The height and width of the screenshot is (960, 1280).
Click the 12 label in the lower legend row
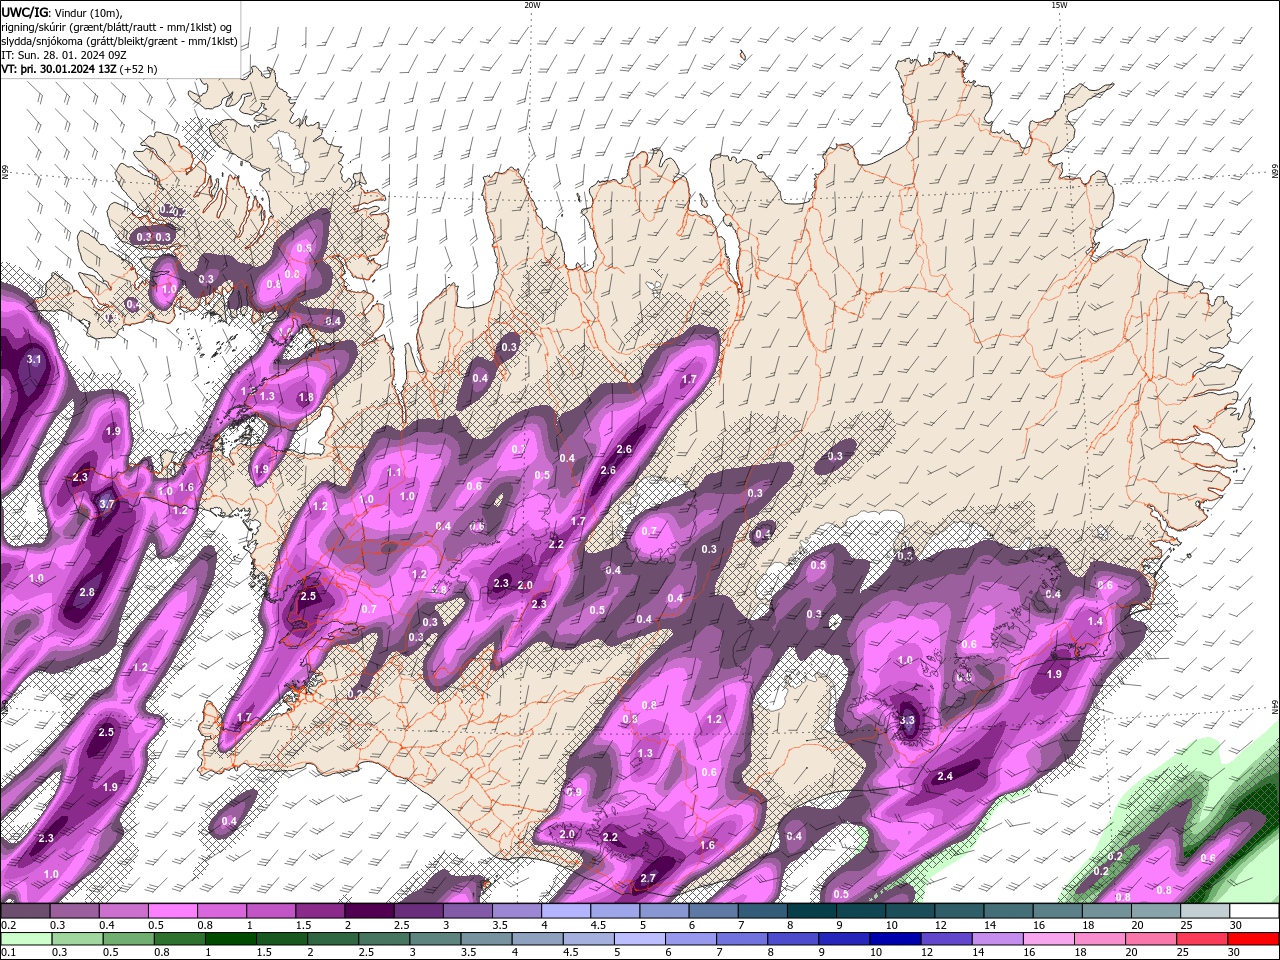(x=929, y=953)
